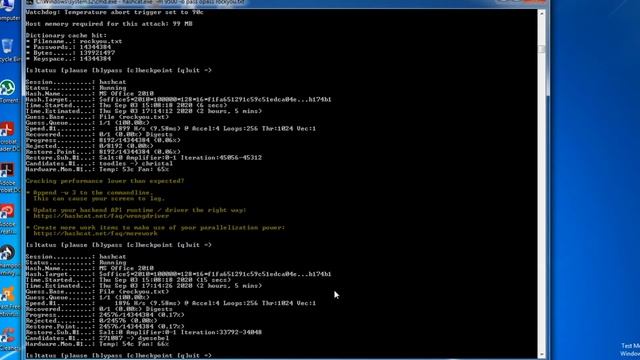Launch the Torrent desktop shortcut
Image resolution: width=640 pixels, height=360 pixels.
[9, 91]
